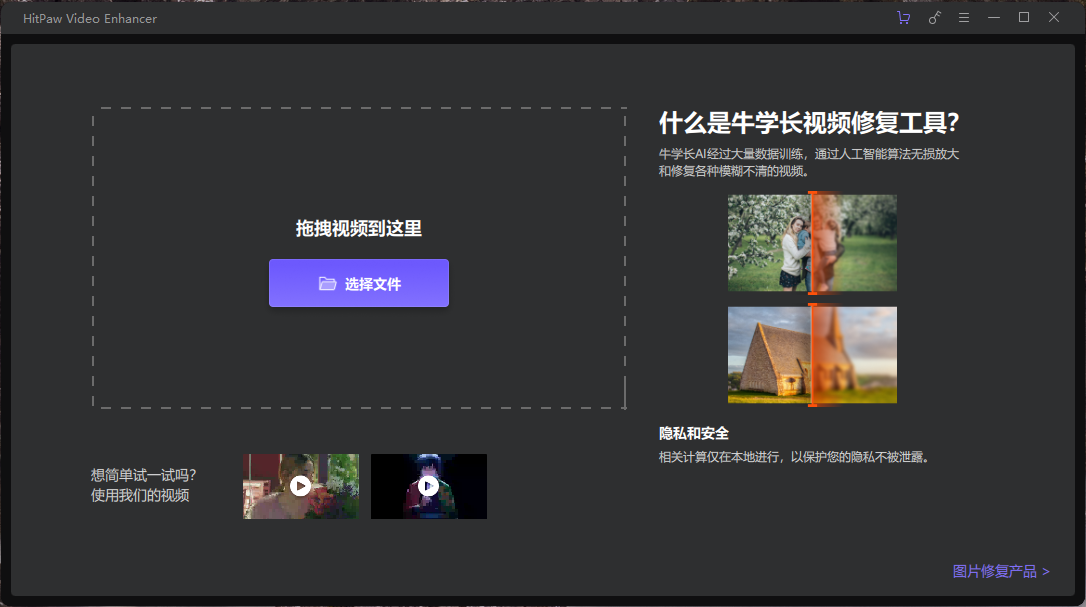Open the hamburger menu in title bar
Viewport: 1086px width, 607px height.
tap(963, 18)
